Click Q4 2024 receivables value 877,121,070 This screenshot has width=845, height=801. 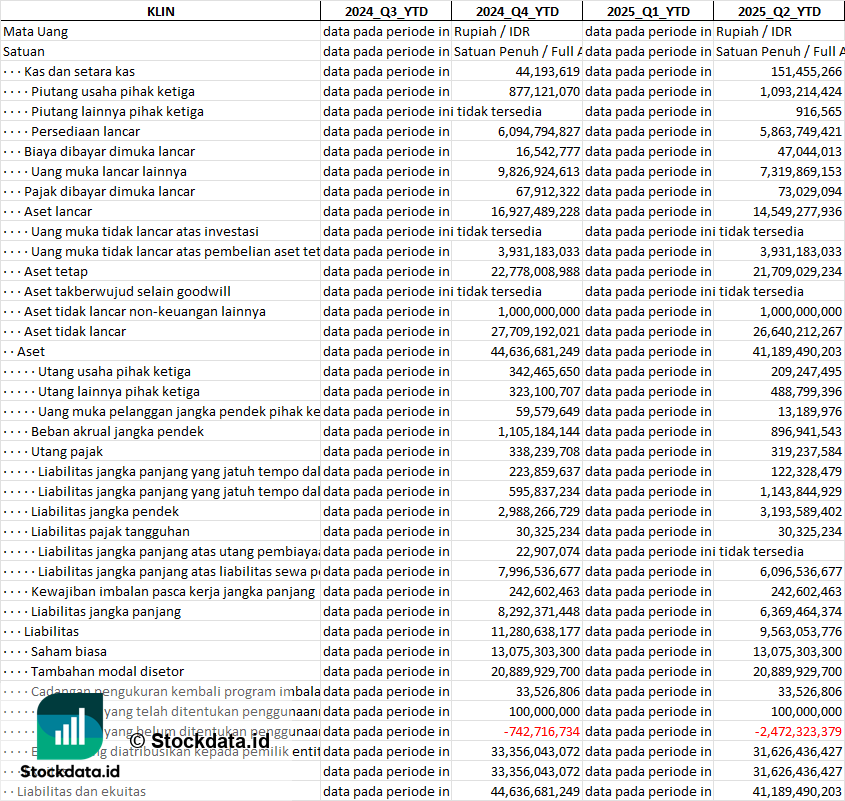[544, 92]
